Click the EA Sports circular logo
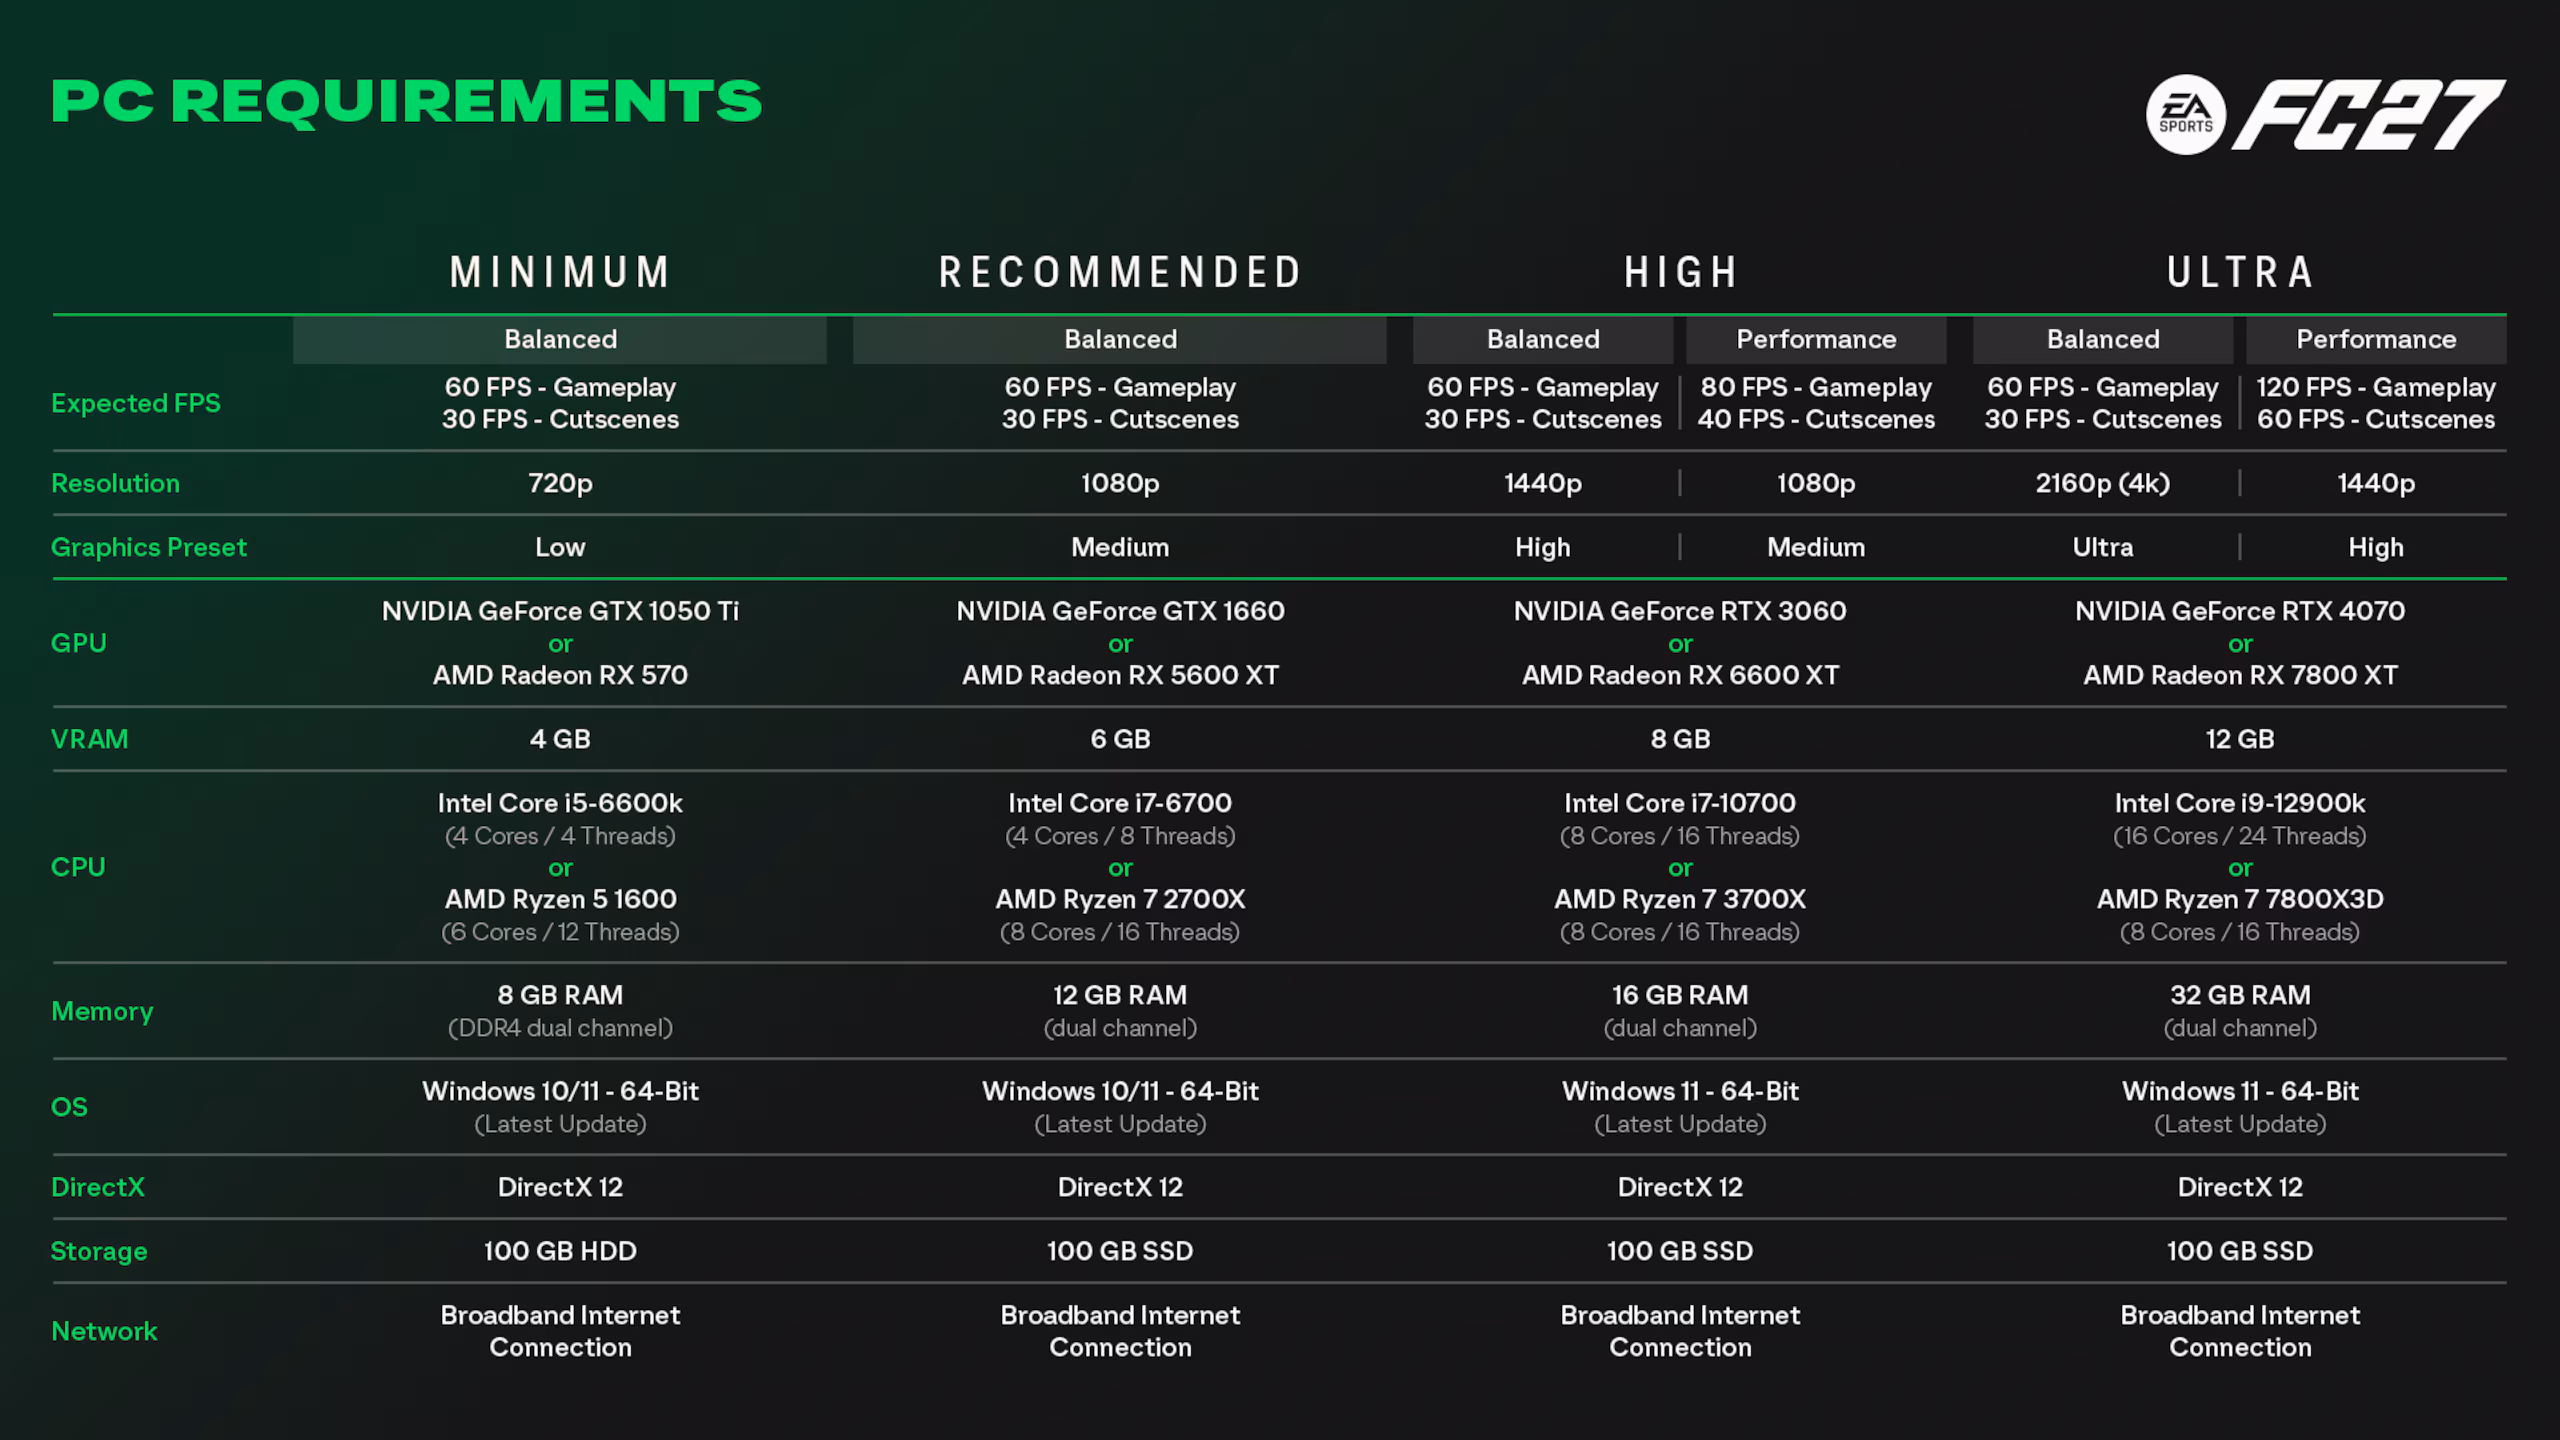Viewport: 2560px width, 1440px height. pyautogui.click(x=2186, y=115)
